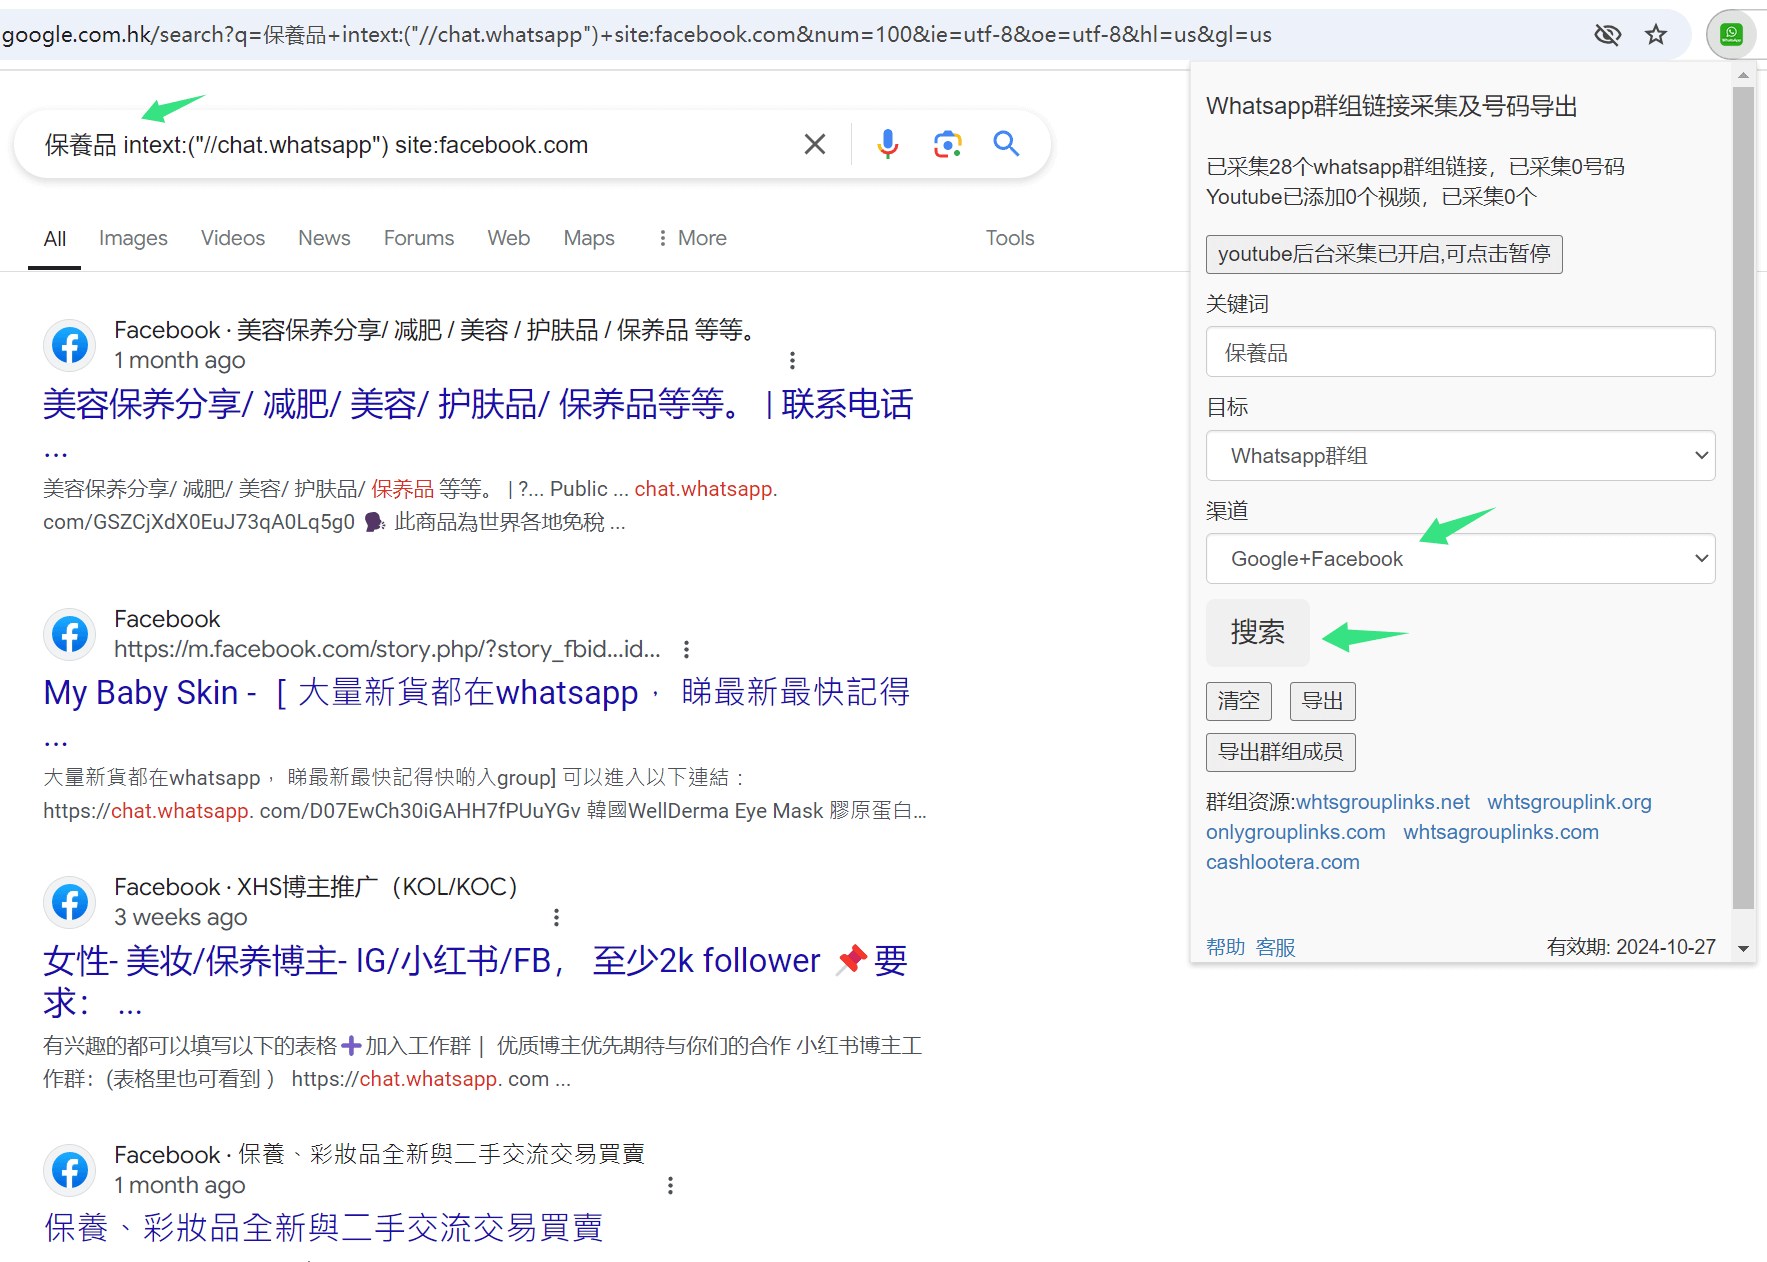Open the Tools search options
The height and width of the screenshot is (1262, 1767).
1010,238
